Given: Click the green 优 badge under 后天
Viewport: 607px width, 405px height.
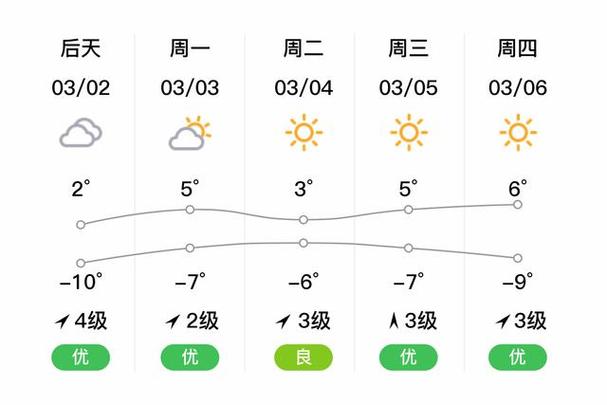Looking at the screenshot, I should [81, 357].
